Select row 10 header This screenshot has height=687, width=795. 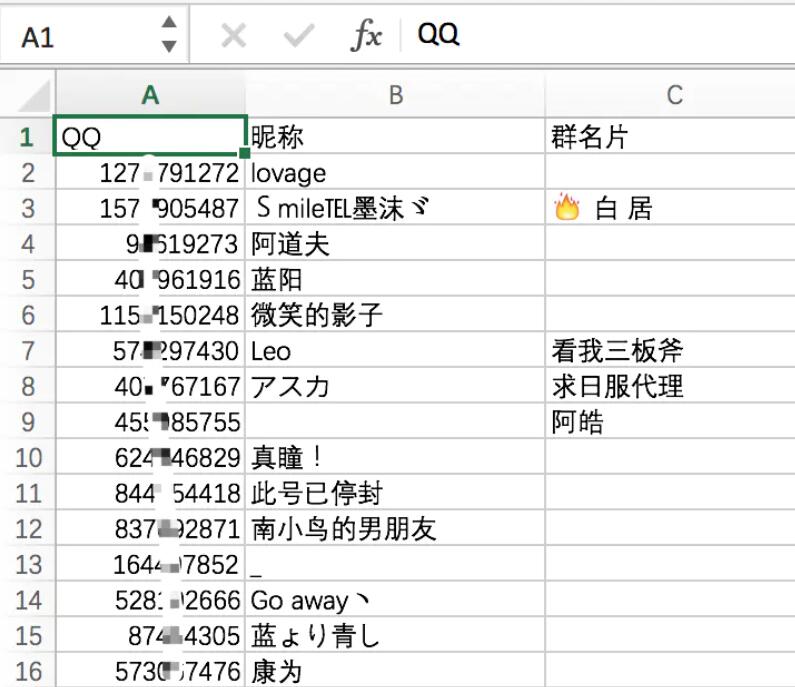click(27, 458)
